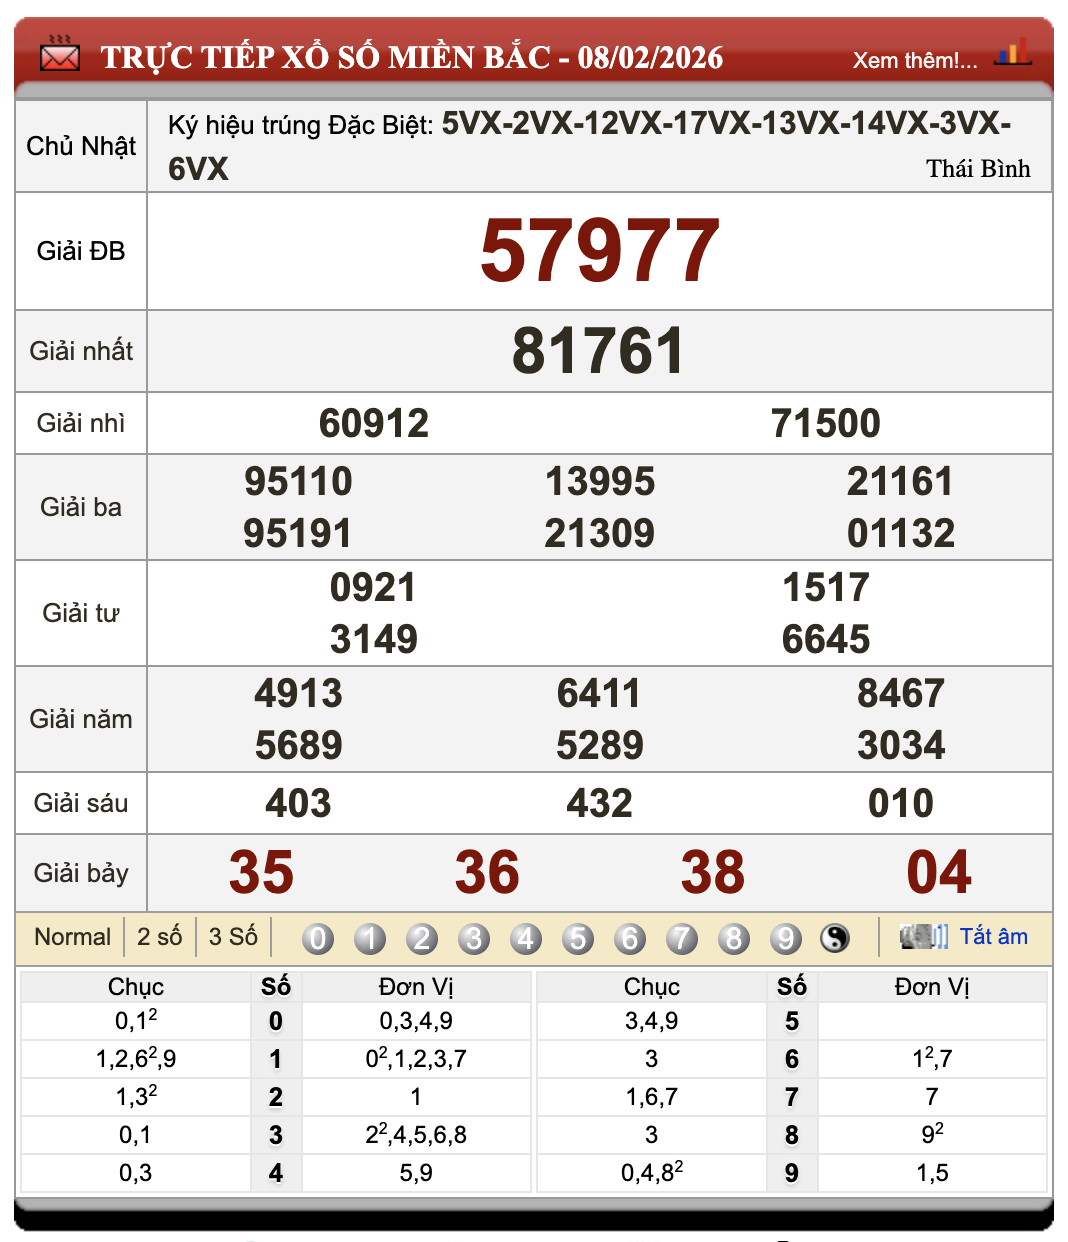Select digit ball number 7 filter
The width and height of the screenshot is (1068, 1242).
tap(682, 938)
